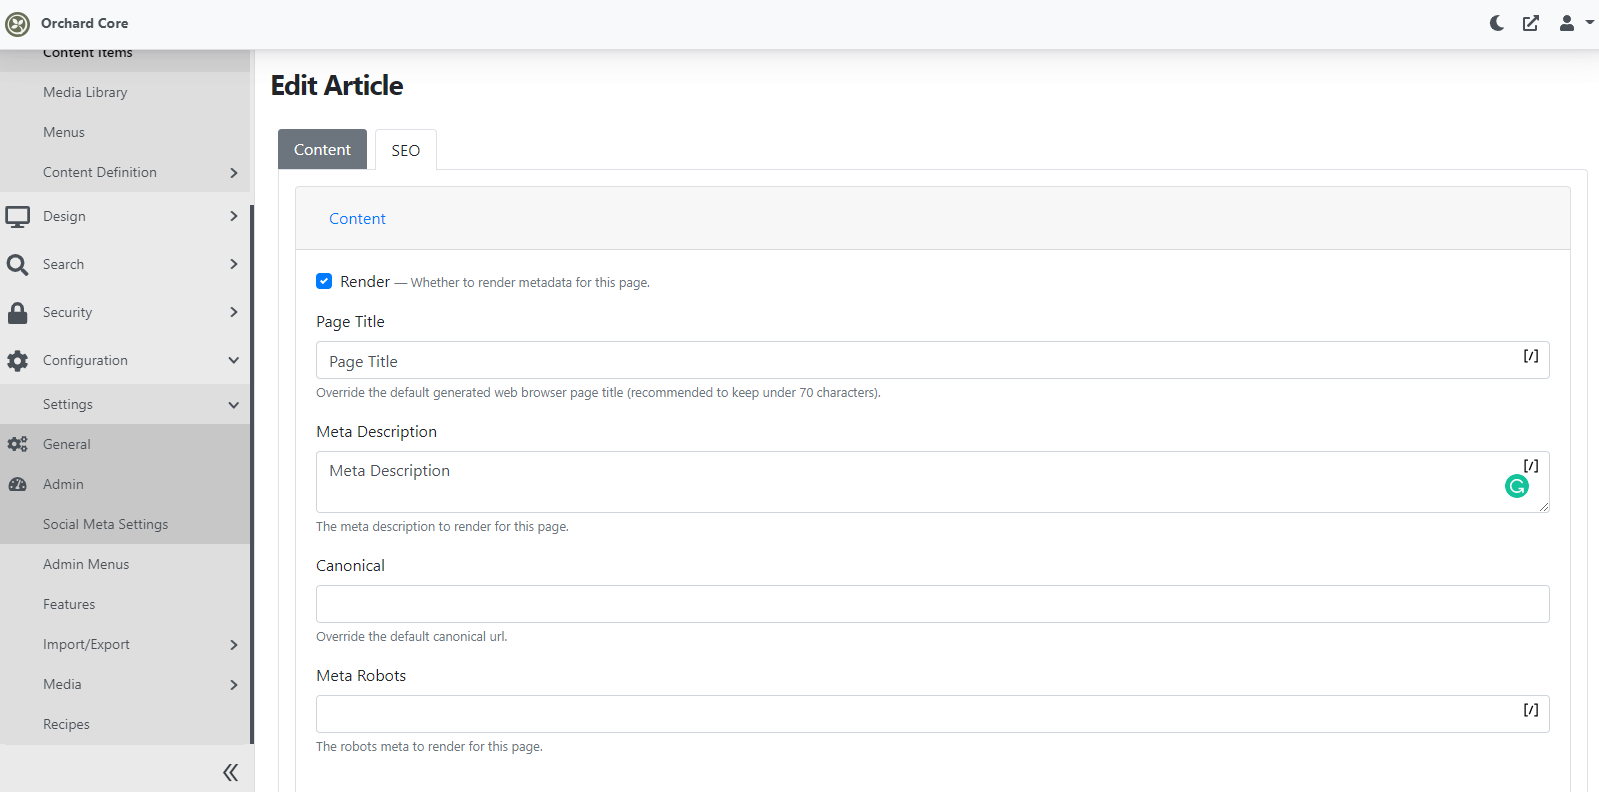Image resolution: width=1599 pixels, height=792 pixels.
Task: Switch to the SEO tab
Action: point(406,150)
